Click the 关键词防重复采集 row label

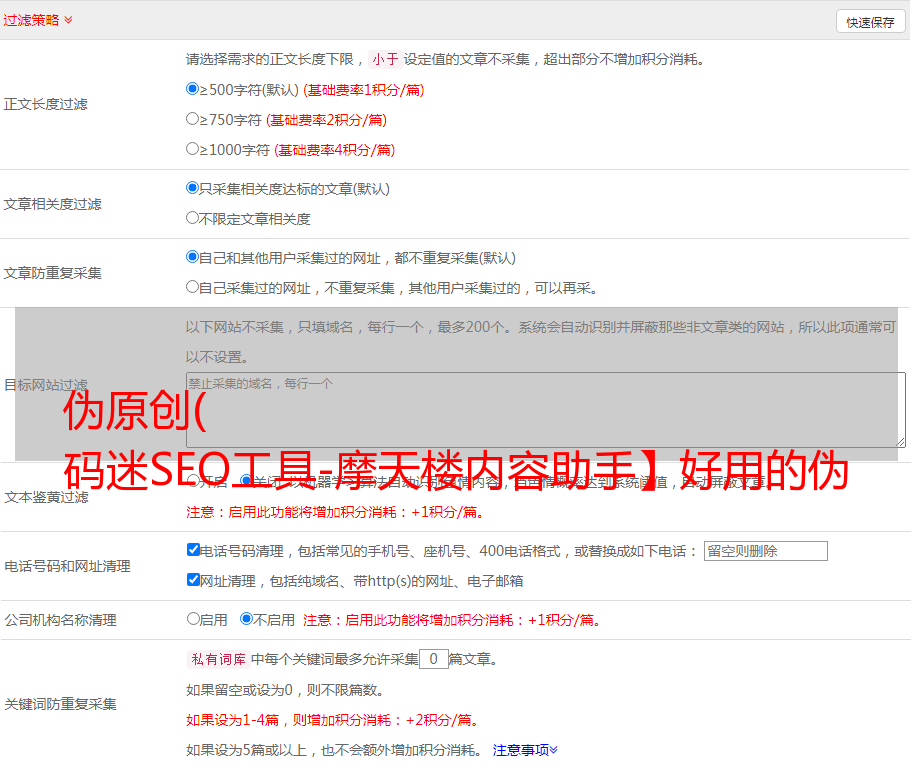tap(60, 704)
